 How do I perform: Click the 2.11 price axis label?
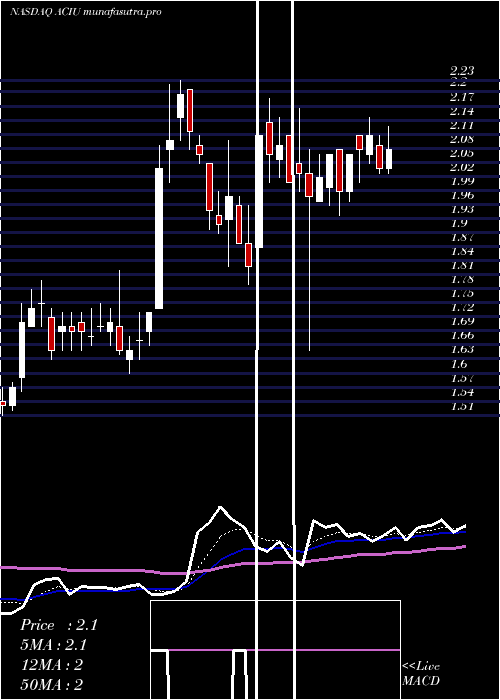click(462, 125)
